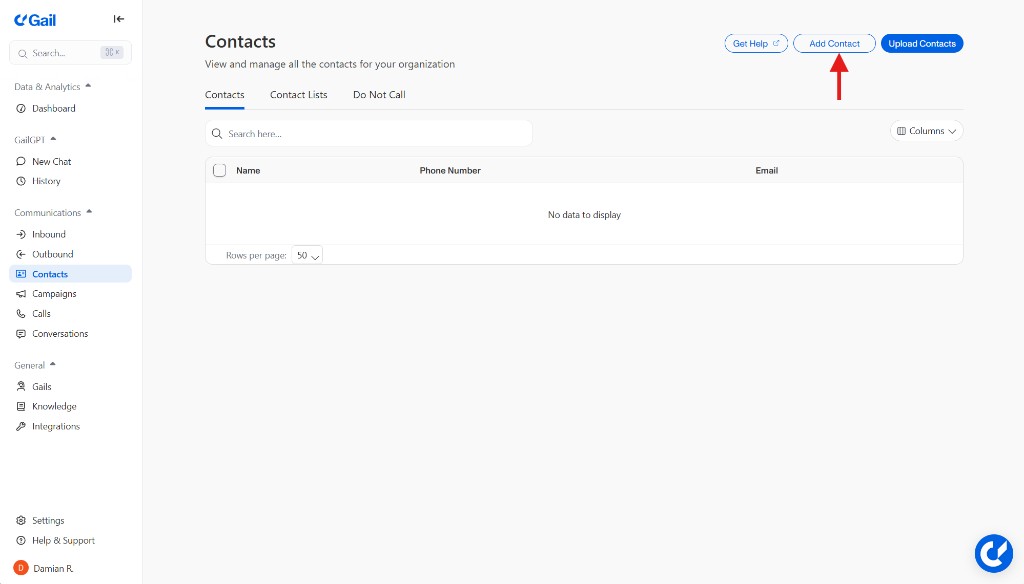Open the Do Not Call tab

(x=378, y=94)
